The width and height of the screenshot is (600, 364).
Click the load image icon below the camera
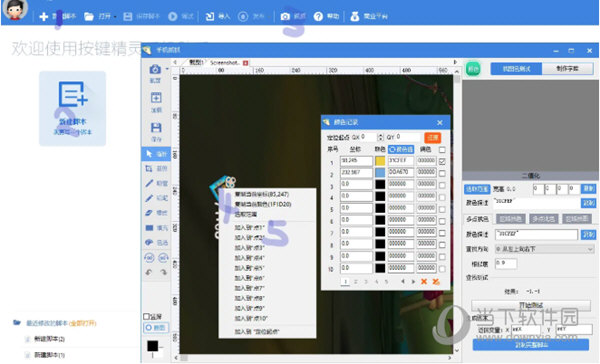156,98
